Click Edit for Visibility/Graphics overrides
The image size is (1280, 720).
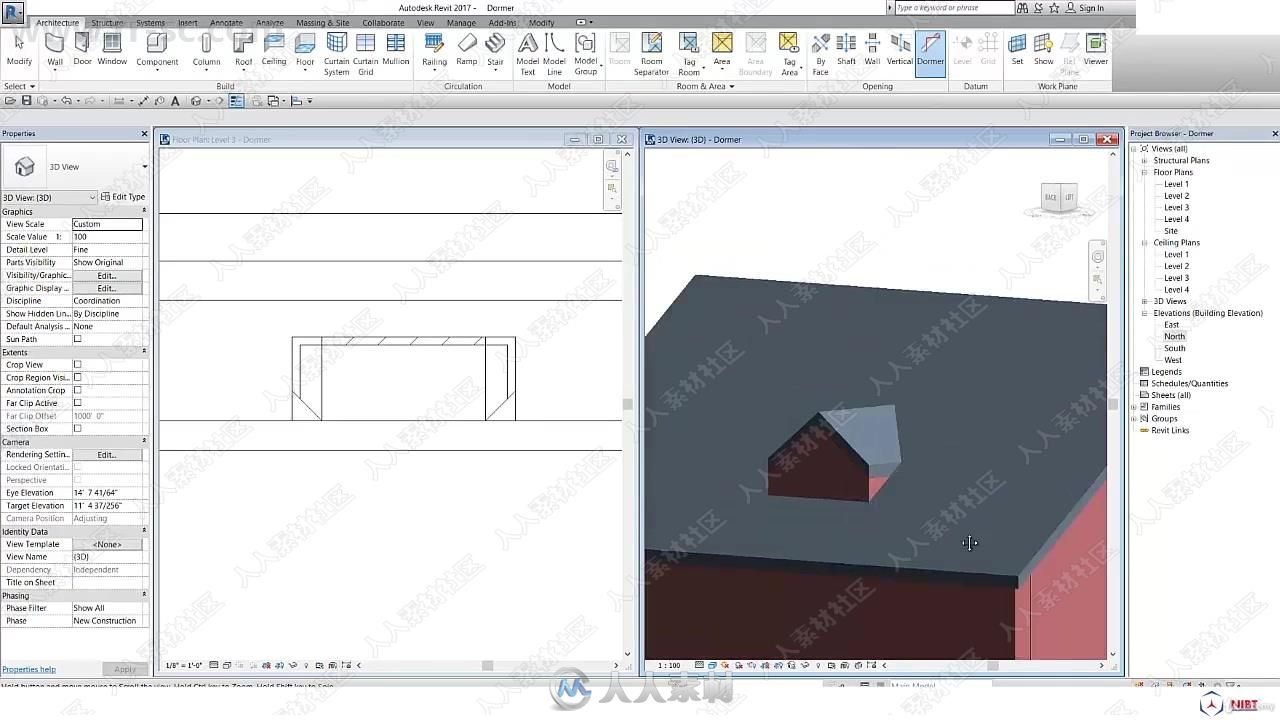[107, 275]
